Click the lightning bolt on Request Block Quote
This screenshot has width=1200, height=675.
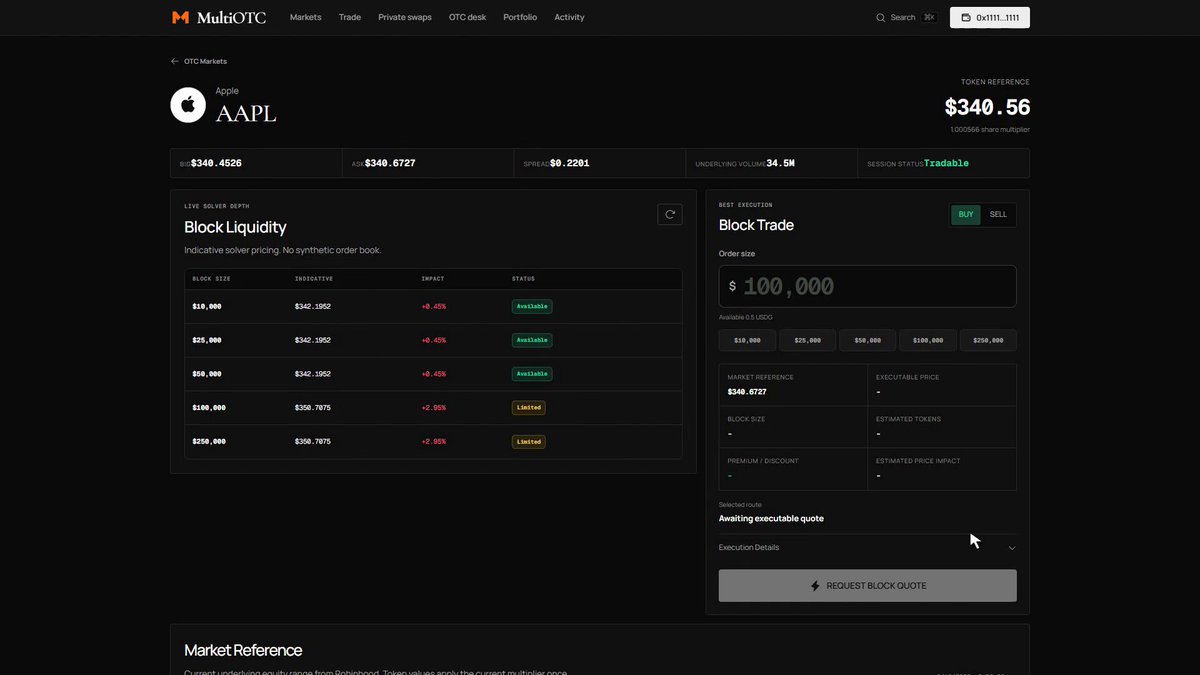(x=815, y=586)
